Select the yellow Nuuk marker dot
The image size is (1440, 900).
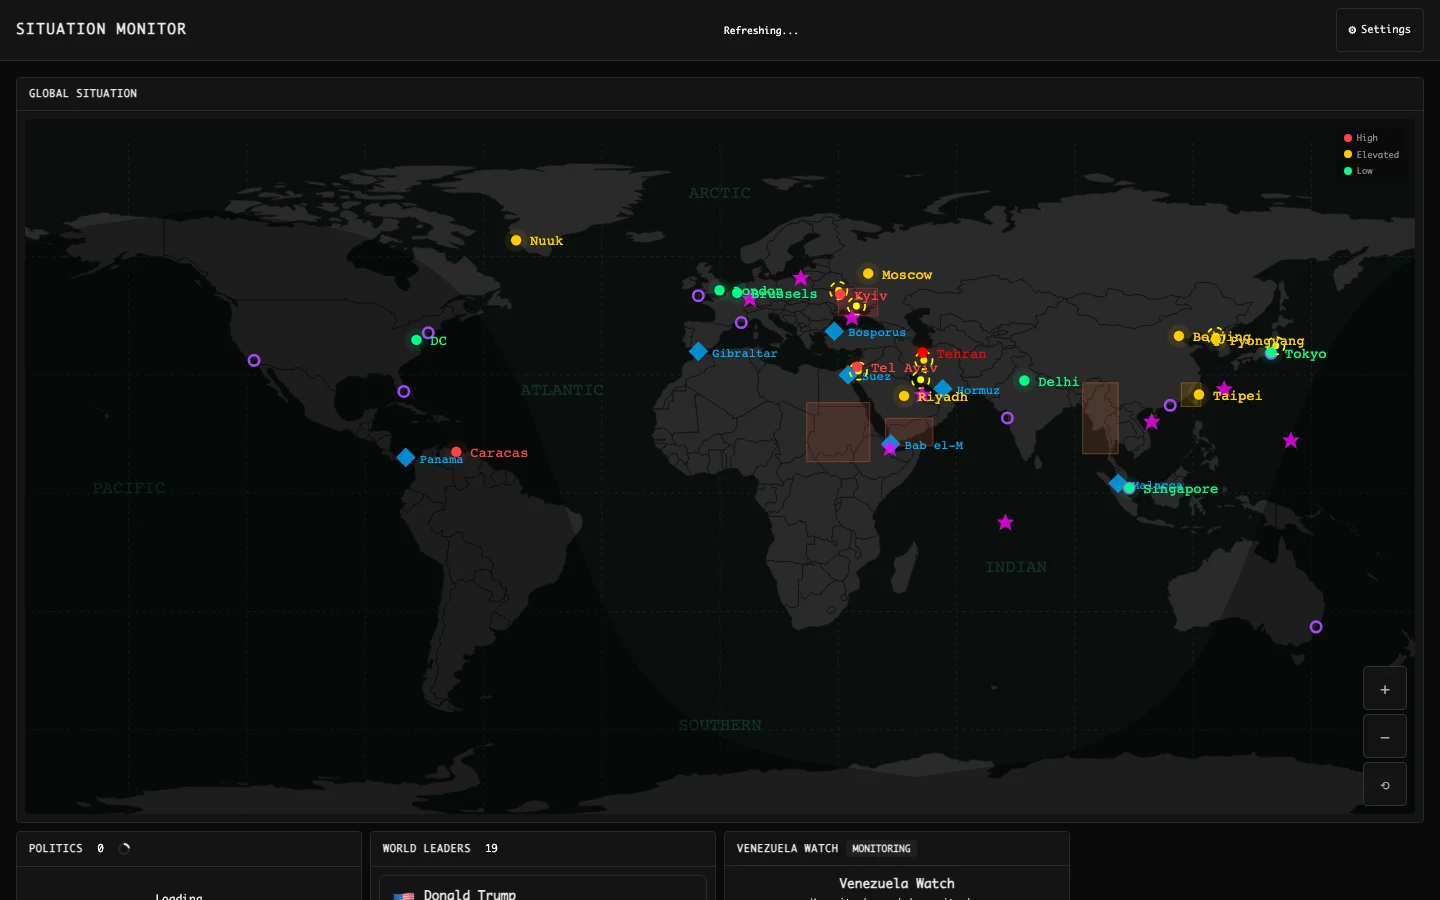[516, 240]
